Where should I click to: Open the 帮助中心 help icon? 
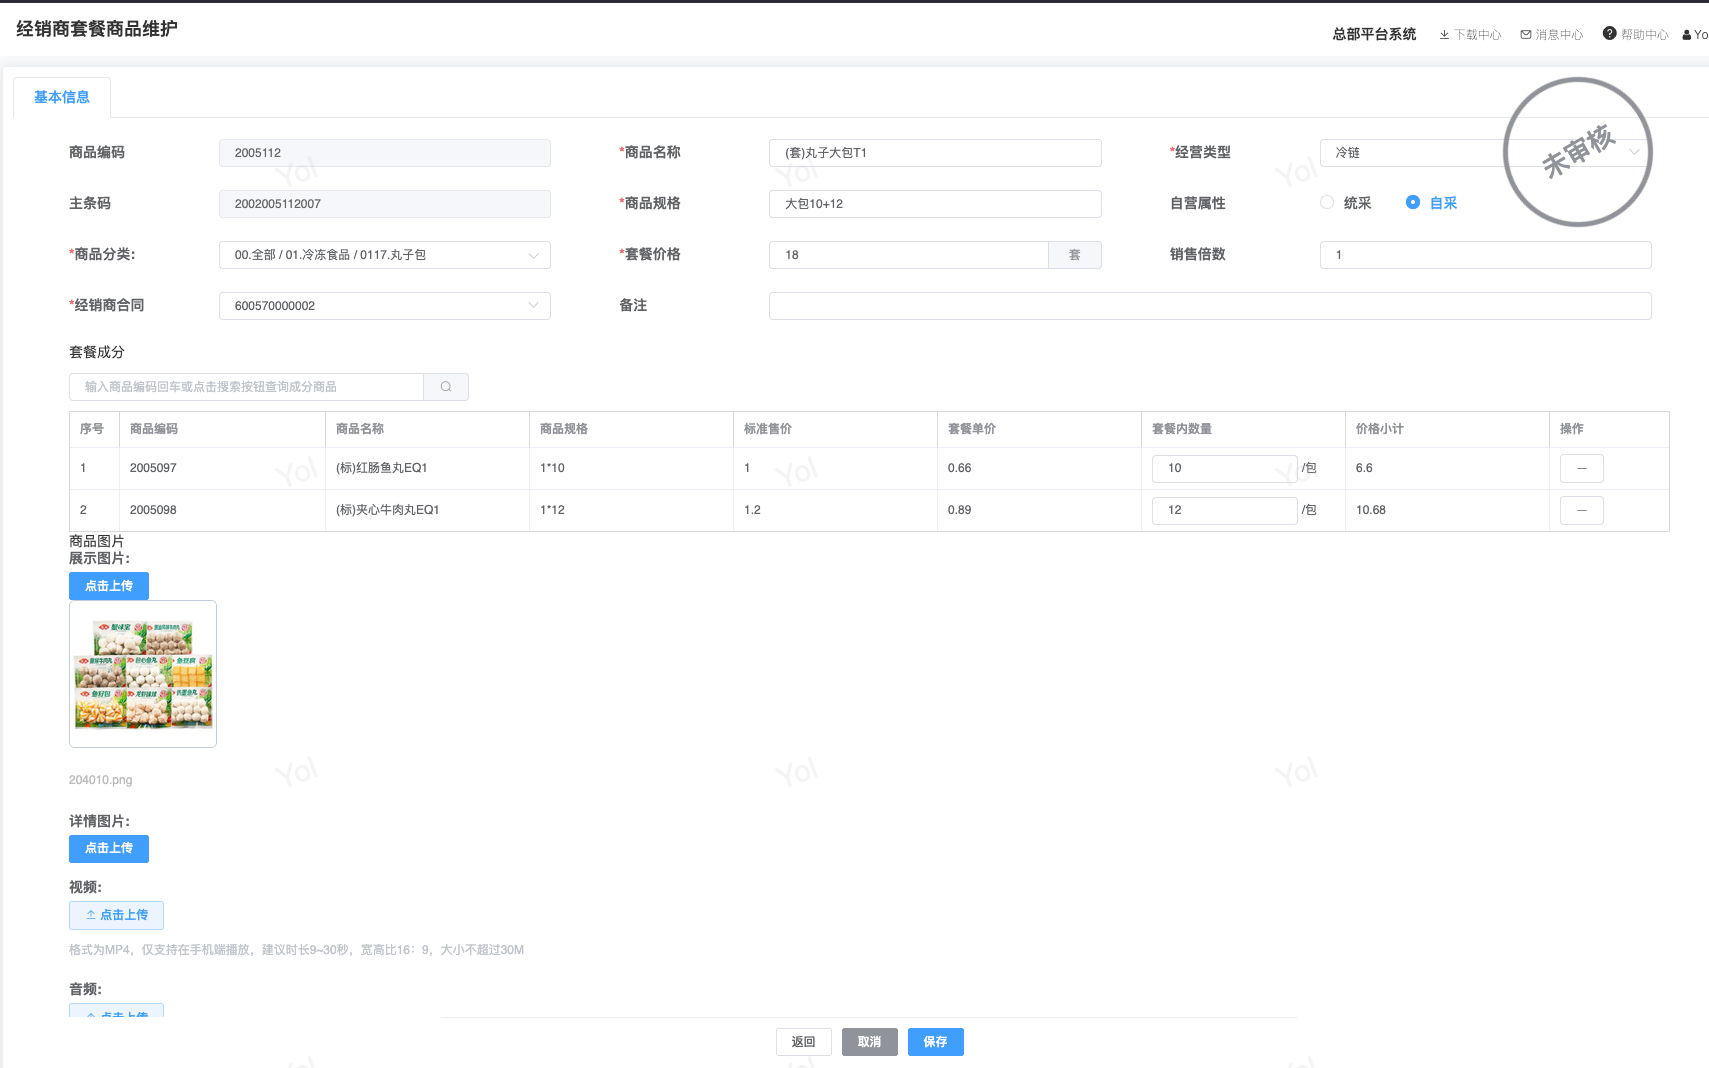tap(1609, 34)
